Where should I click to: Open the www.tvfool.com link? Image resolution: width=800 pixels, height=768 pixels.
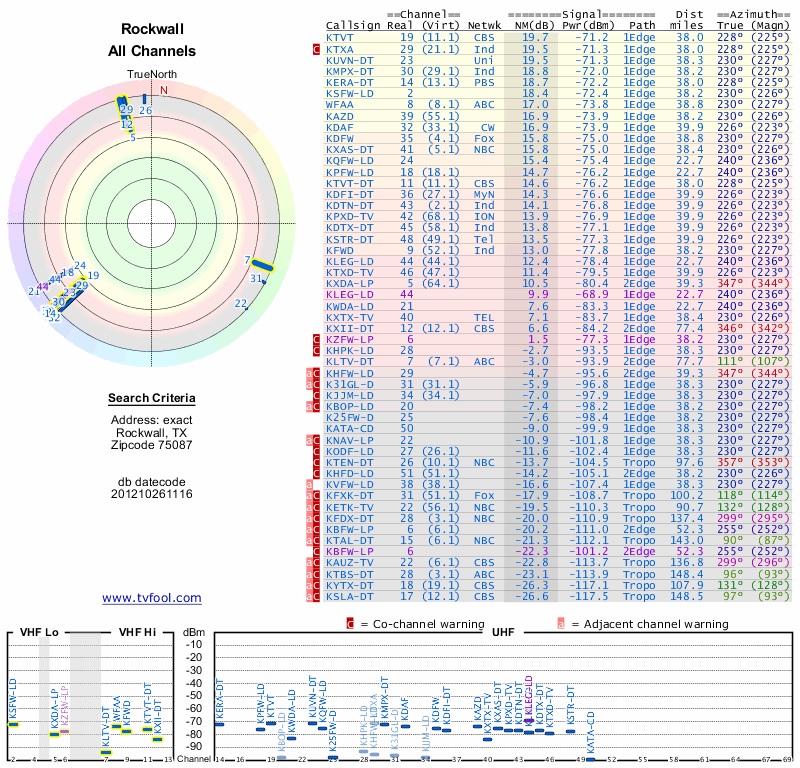(152, 598)
